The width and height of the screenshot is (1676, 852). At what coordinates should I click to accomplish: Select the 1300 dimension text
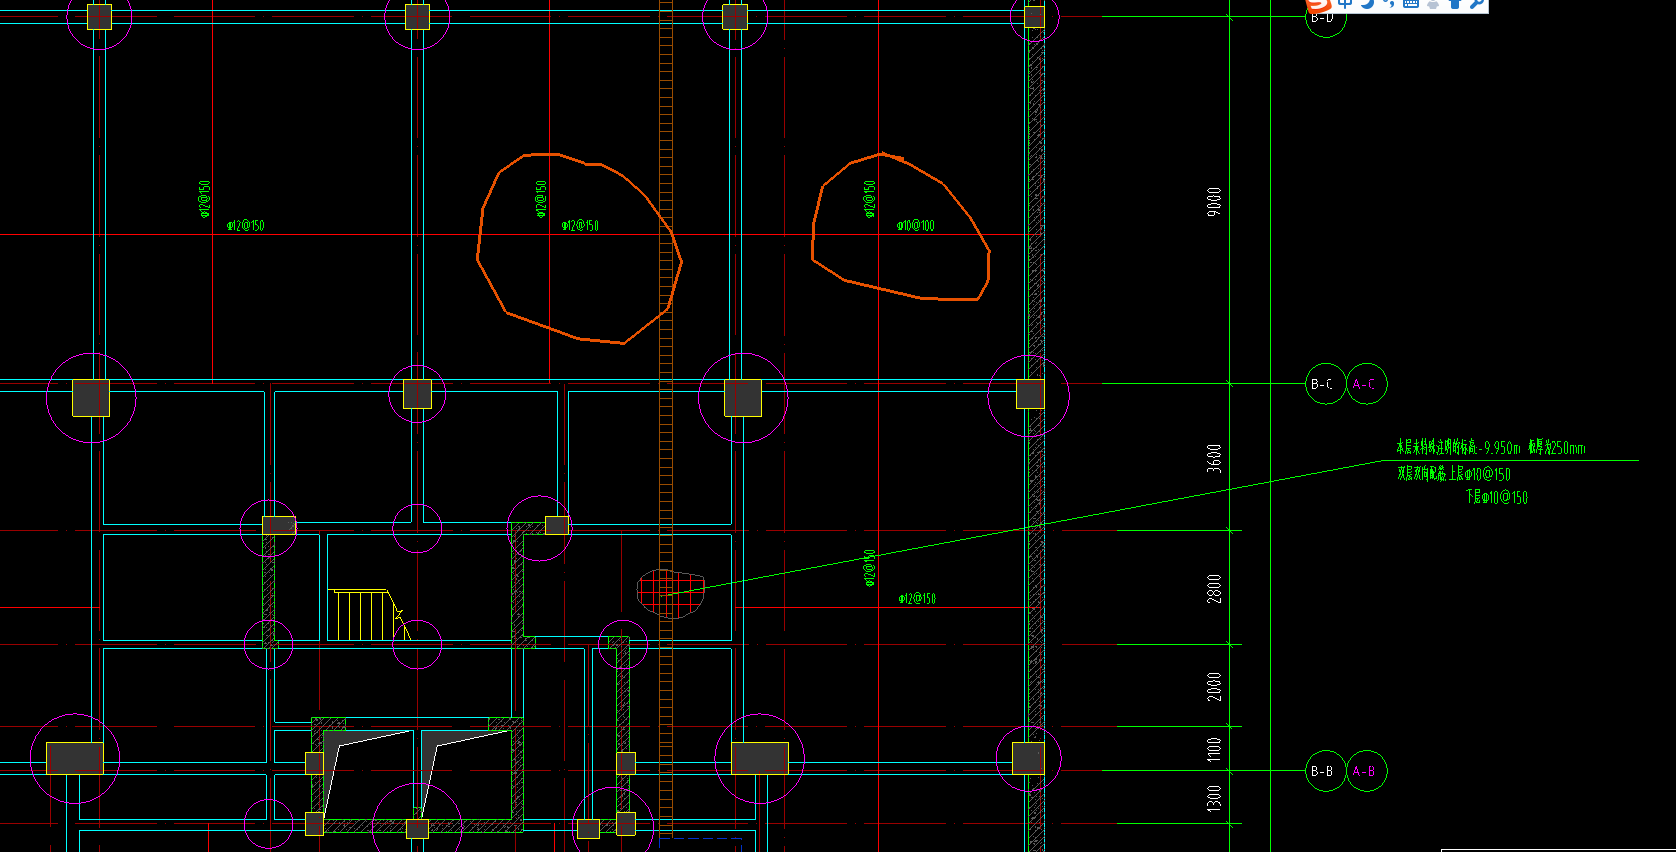[x=1214, y=798]
